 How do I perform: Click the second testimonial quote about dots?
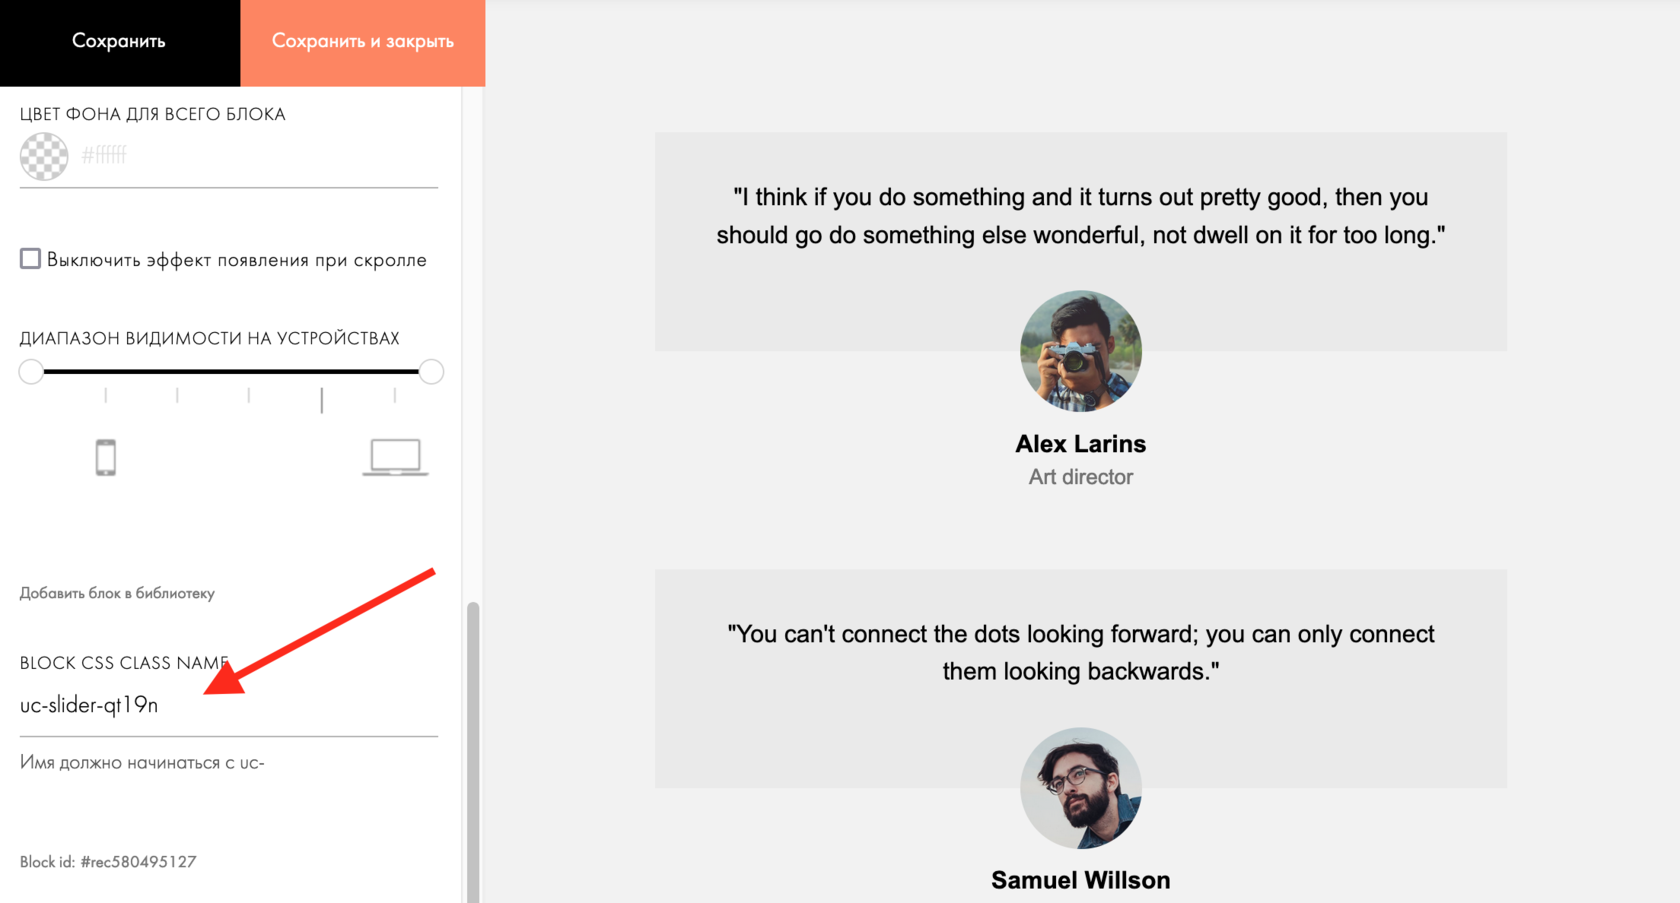pos(1080,652)
